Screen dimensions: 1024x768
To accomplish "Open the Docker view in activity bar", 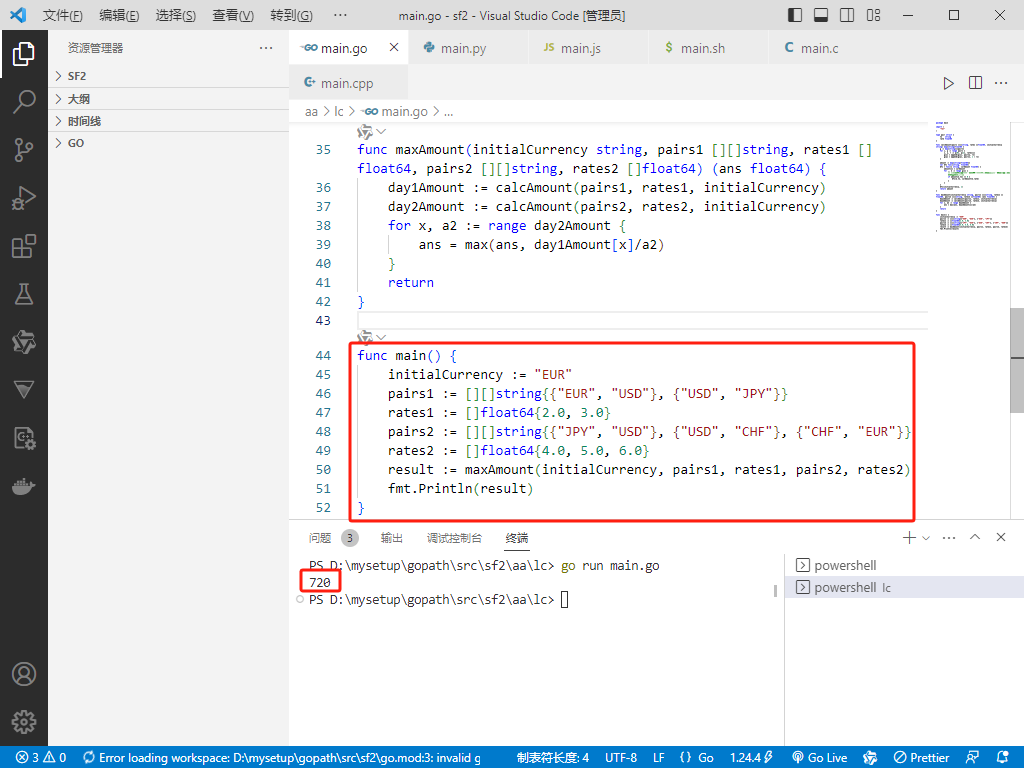I will 24,487.
